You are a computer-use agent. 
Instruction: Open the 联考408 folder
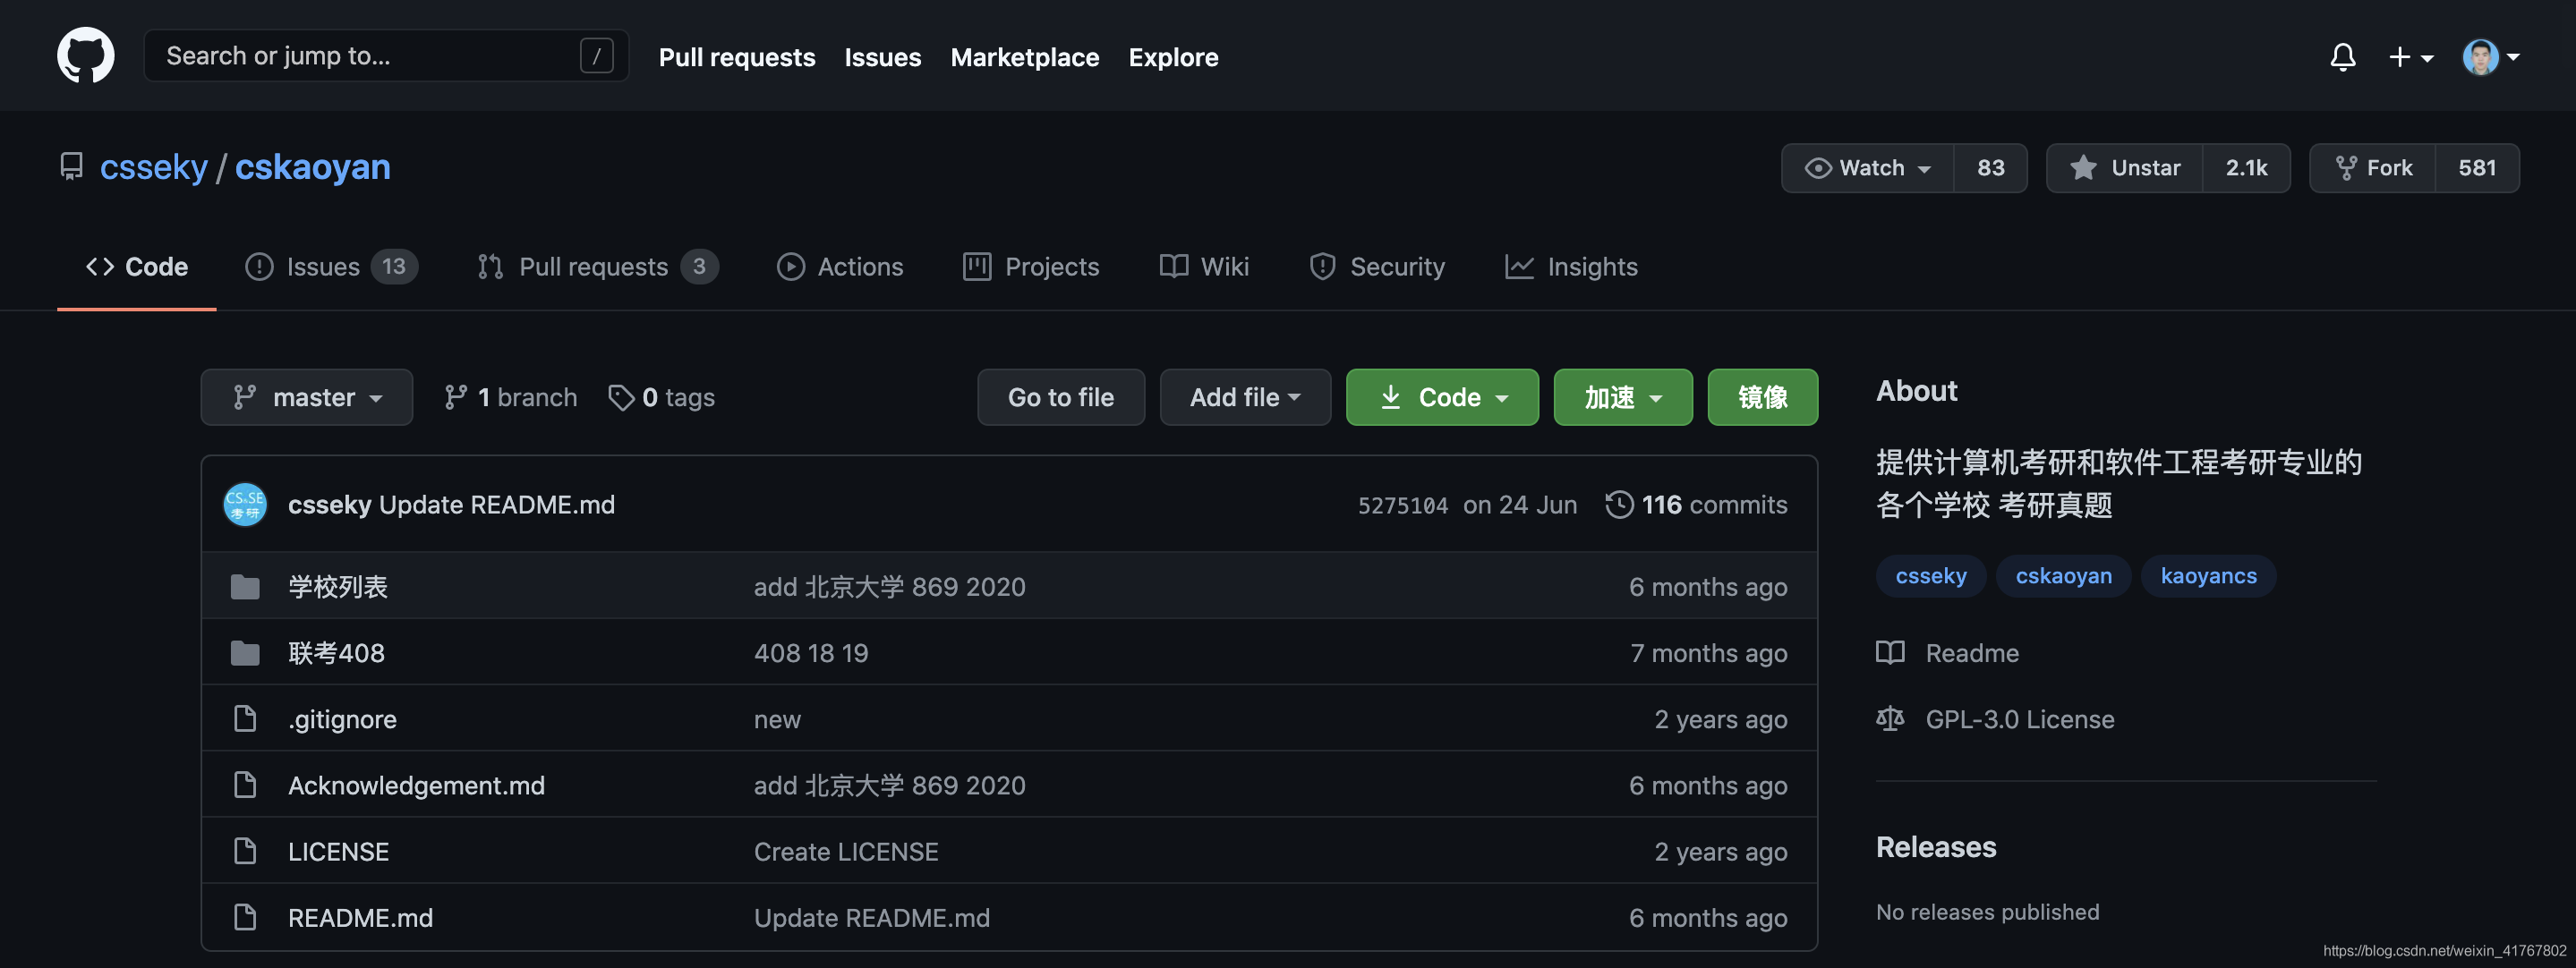(x=336, y=653)
